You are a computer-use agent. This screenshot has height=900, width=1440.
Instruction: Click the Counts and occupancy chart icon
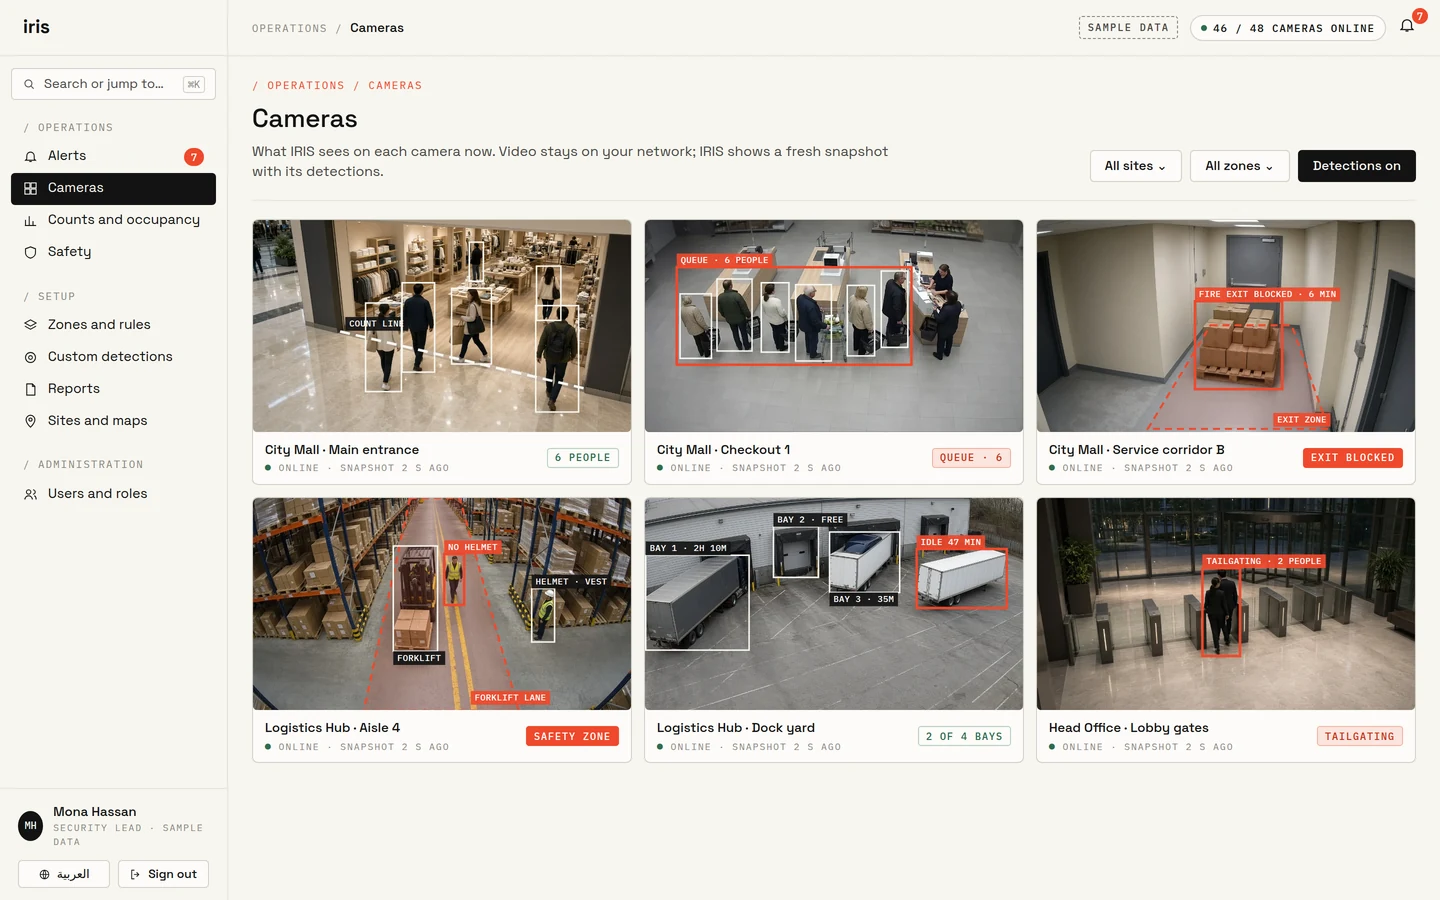[x=30, y=220]
